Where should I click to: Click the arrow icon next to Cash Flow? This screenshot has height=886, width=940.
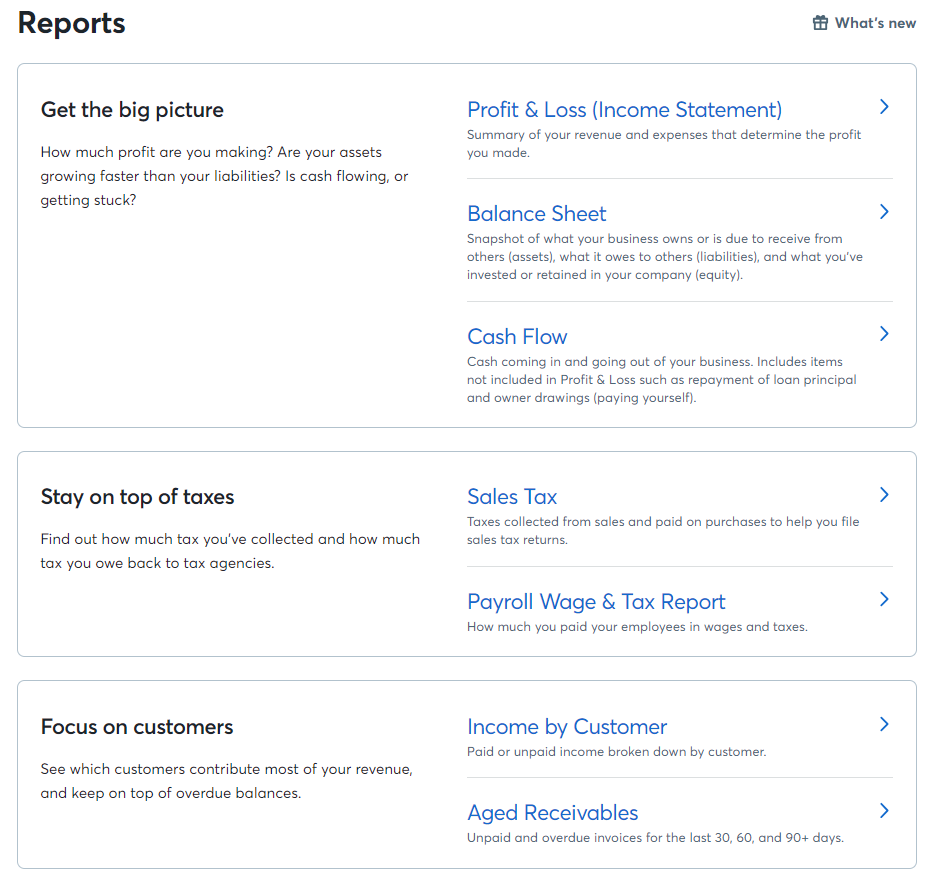tap(884, 334)
